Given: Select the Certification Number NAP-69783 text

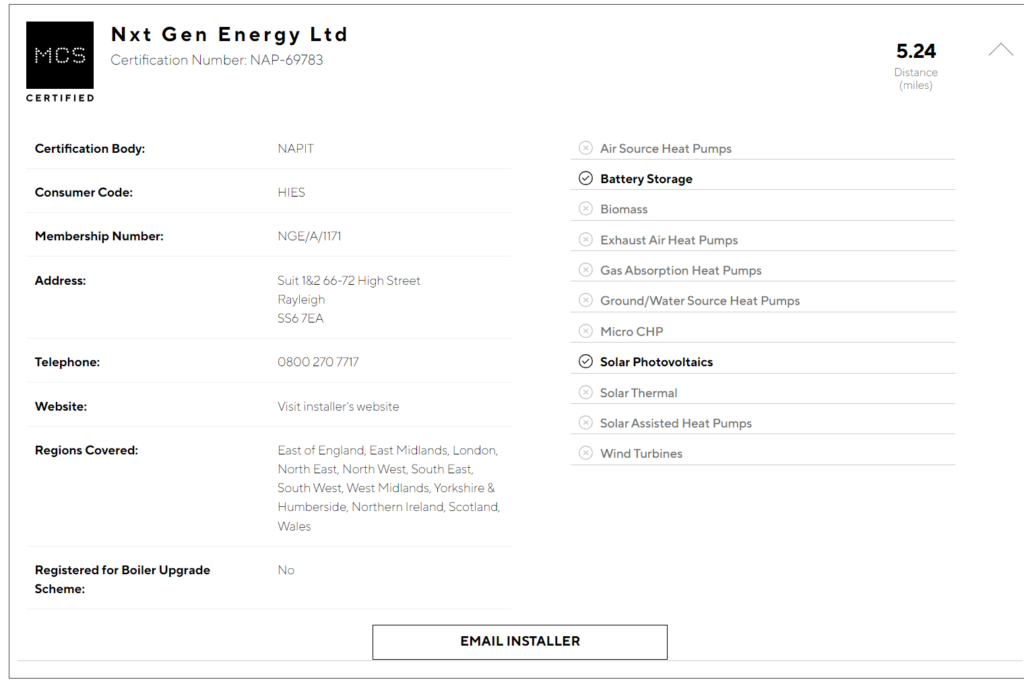Looking at the screenshot, I should pyautogui.click(x=217, y=60).
